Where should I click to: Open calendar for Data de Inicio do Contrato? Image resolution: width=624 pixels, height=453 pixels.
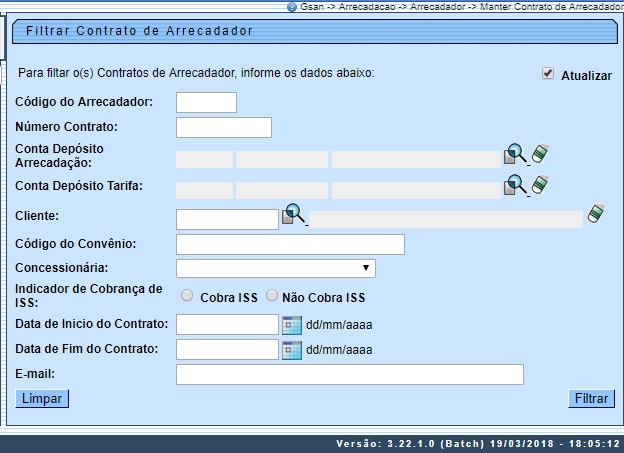point(291,324)
